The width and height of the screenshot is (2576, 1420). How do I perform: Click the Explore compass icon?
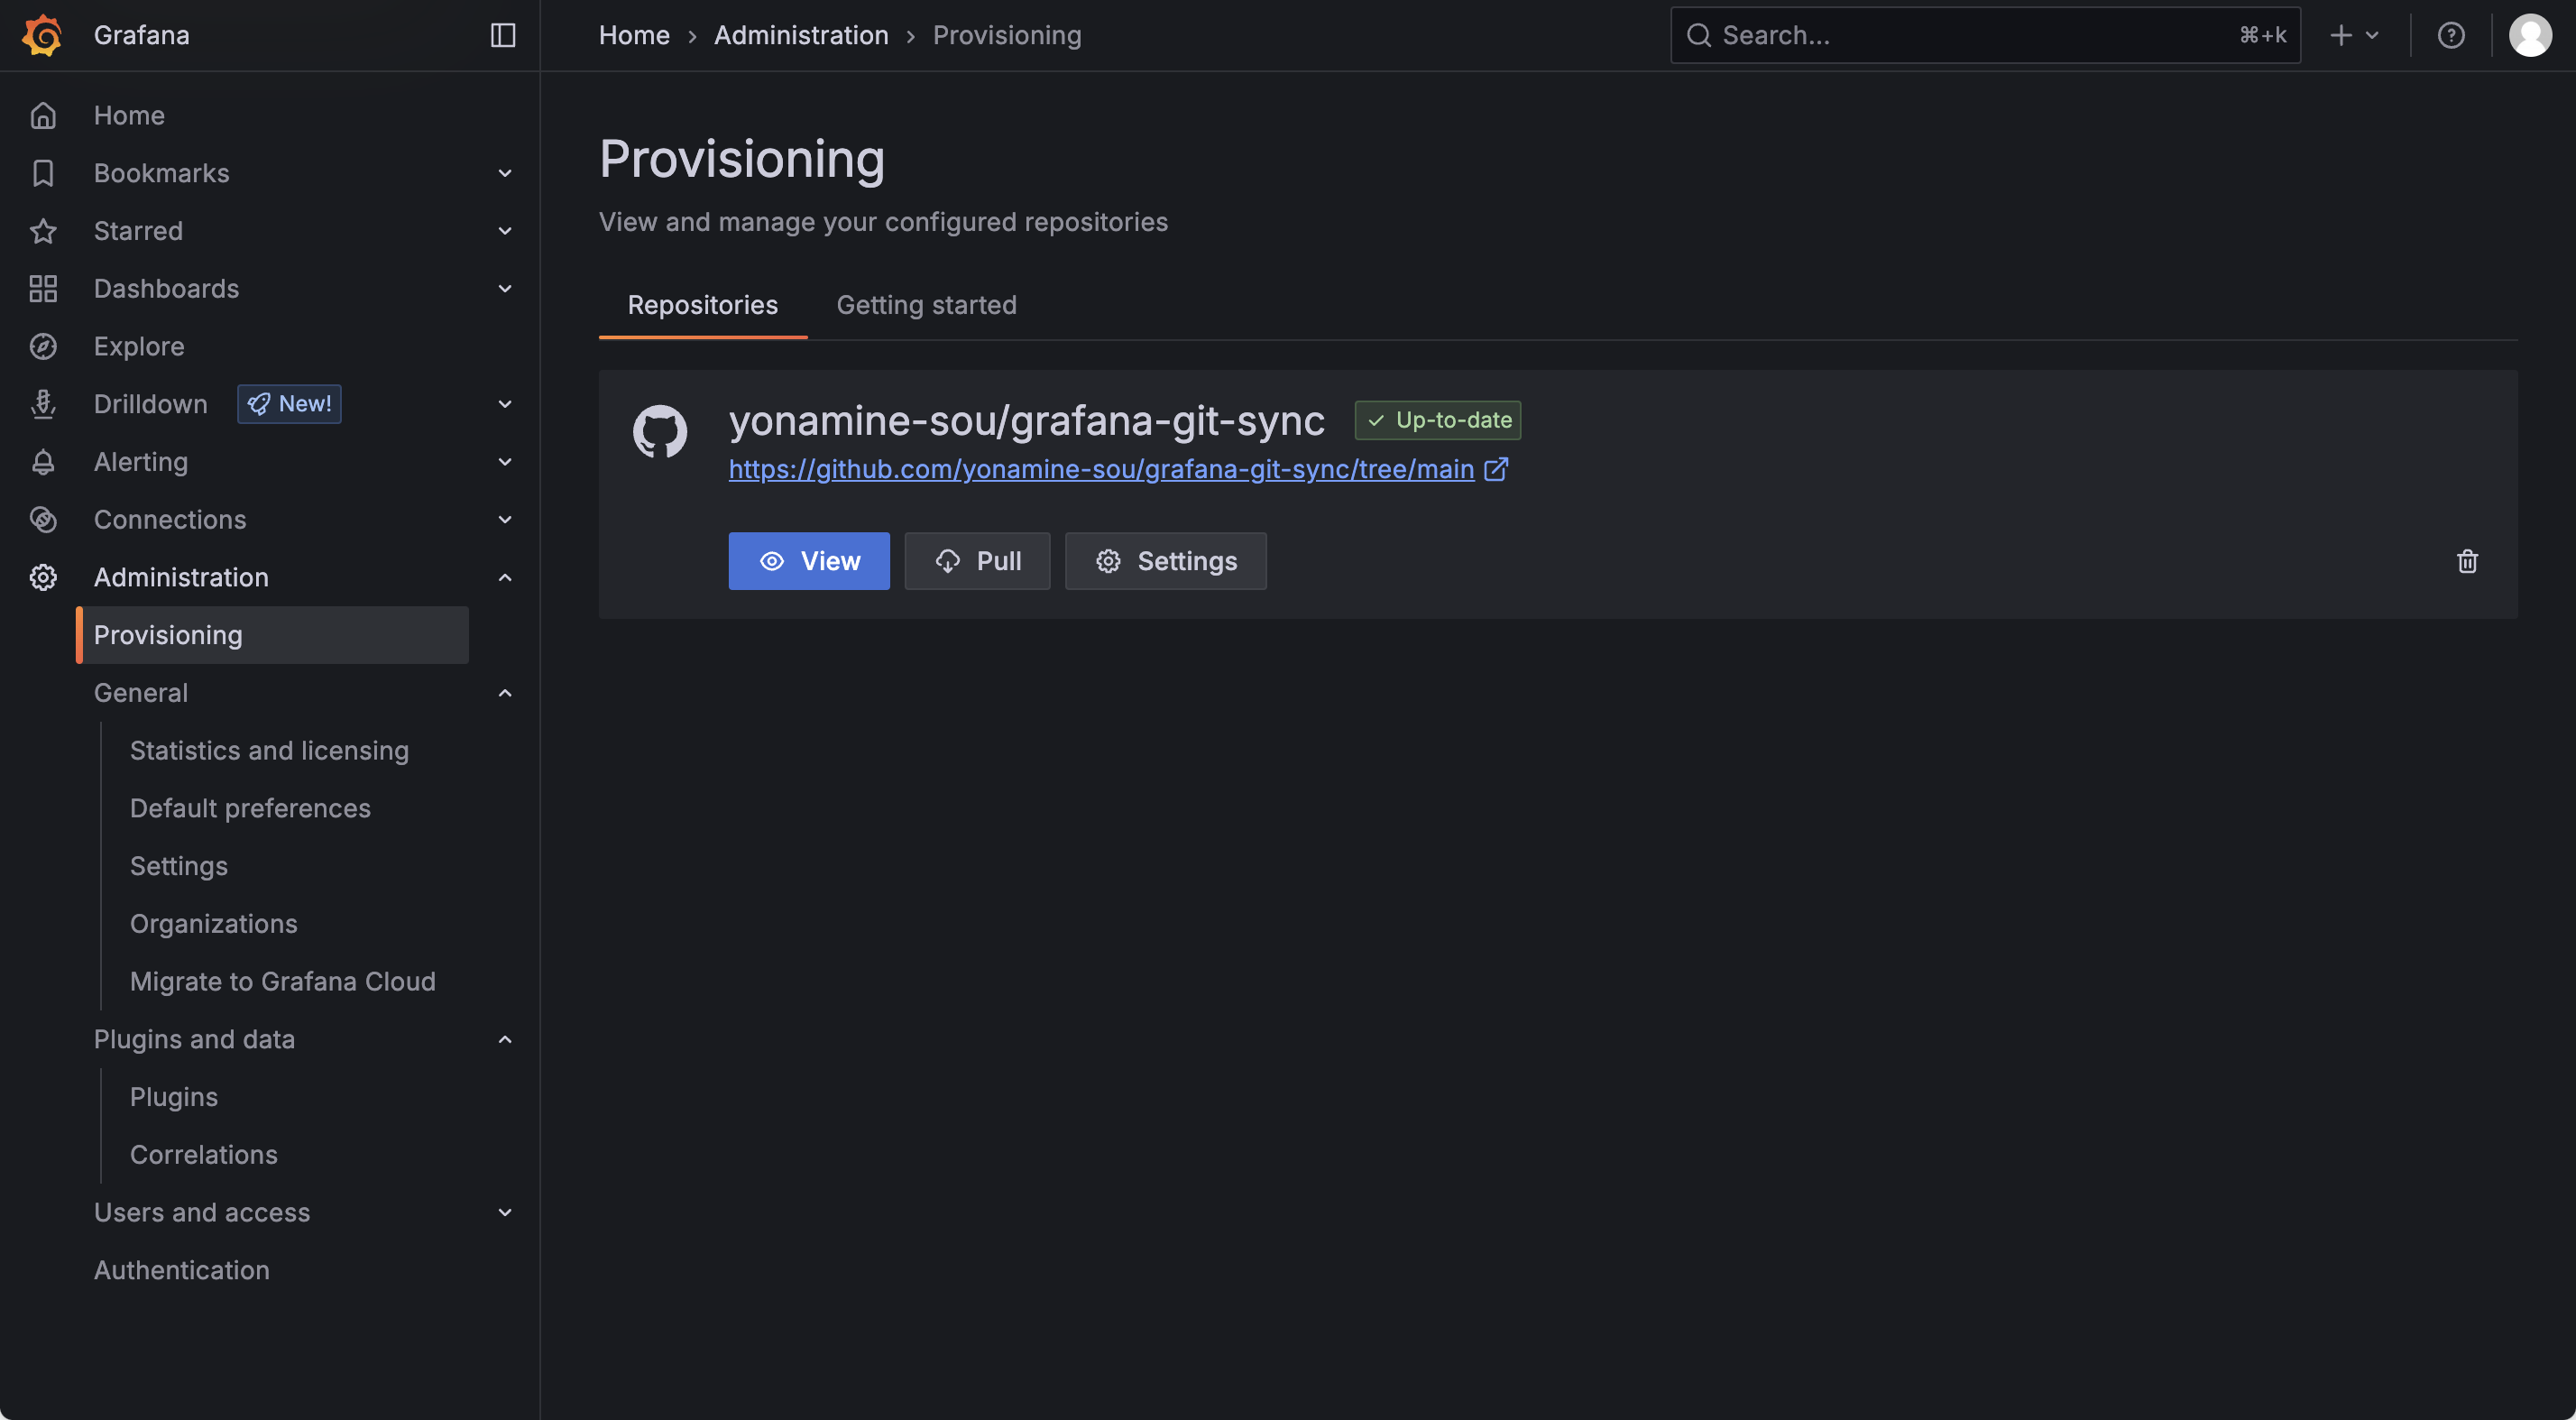click(x=43, y=346)
